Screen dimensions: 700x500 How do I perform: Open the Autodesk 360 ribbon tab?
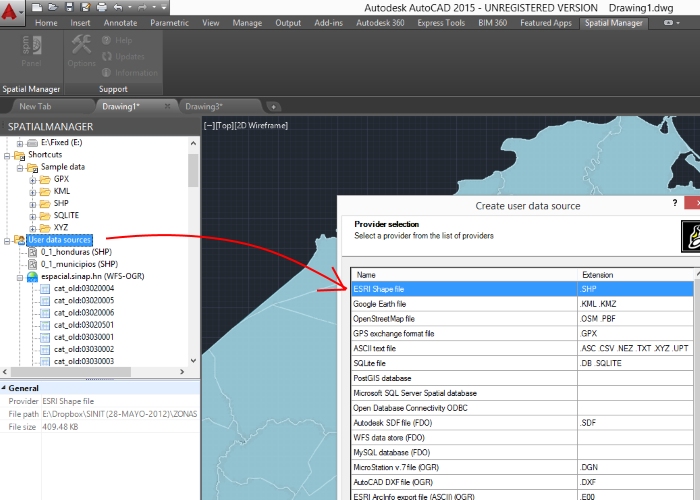[380, 23]
